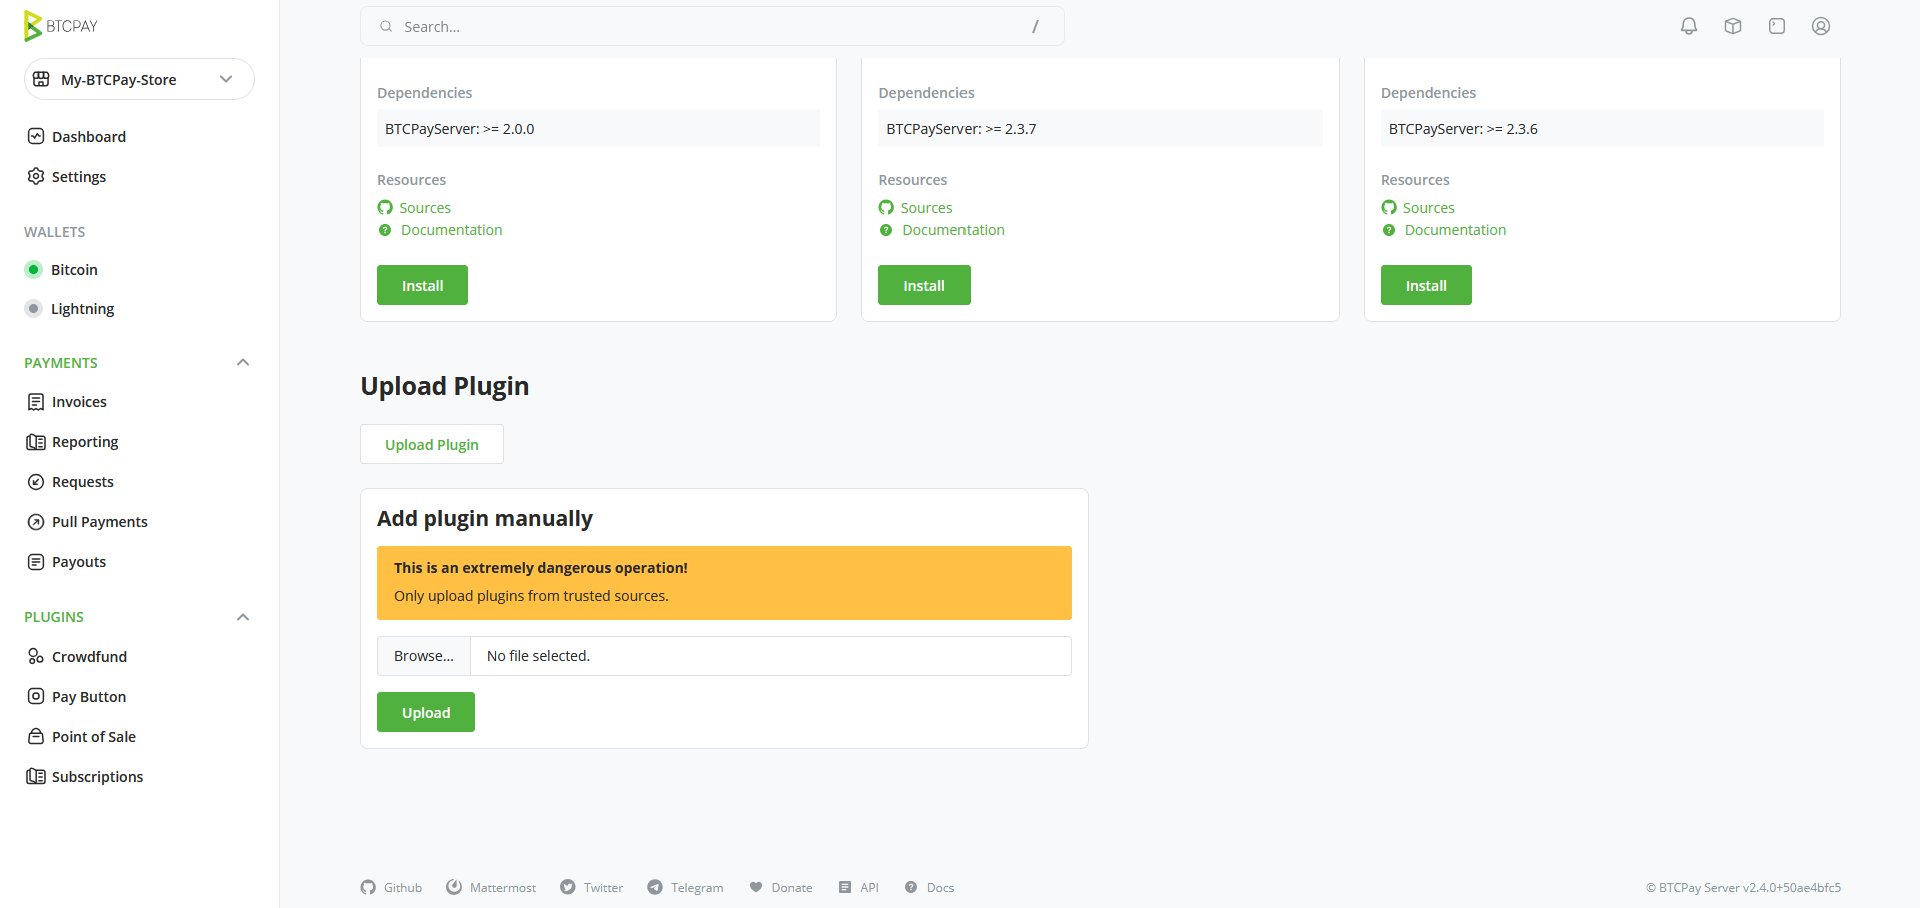This screenshot has height=908, width=1920.
Task: Install plugin requiring BTCPayServer >= 2.3.6
Action: click(1426, 285)
